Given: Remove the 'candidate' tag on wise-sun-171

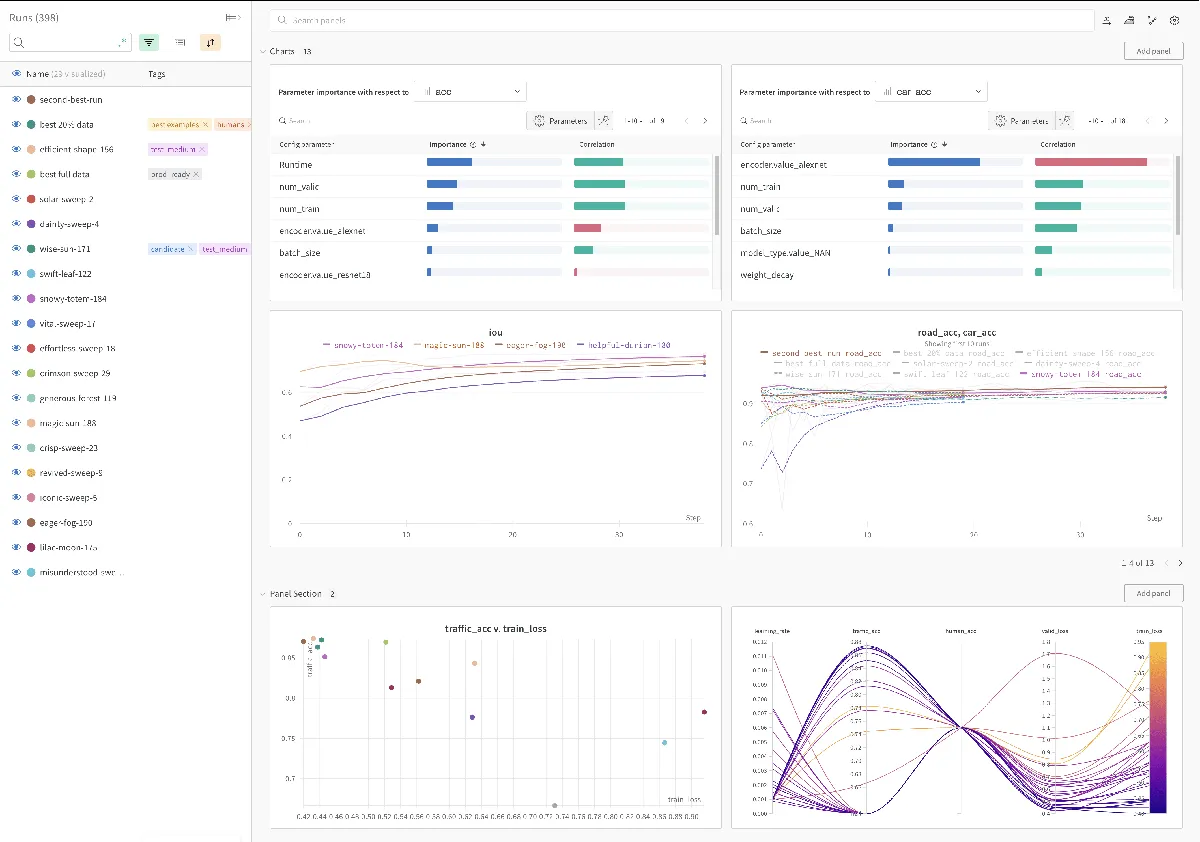Looking at the screenshot, I should (190, 249).
